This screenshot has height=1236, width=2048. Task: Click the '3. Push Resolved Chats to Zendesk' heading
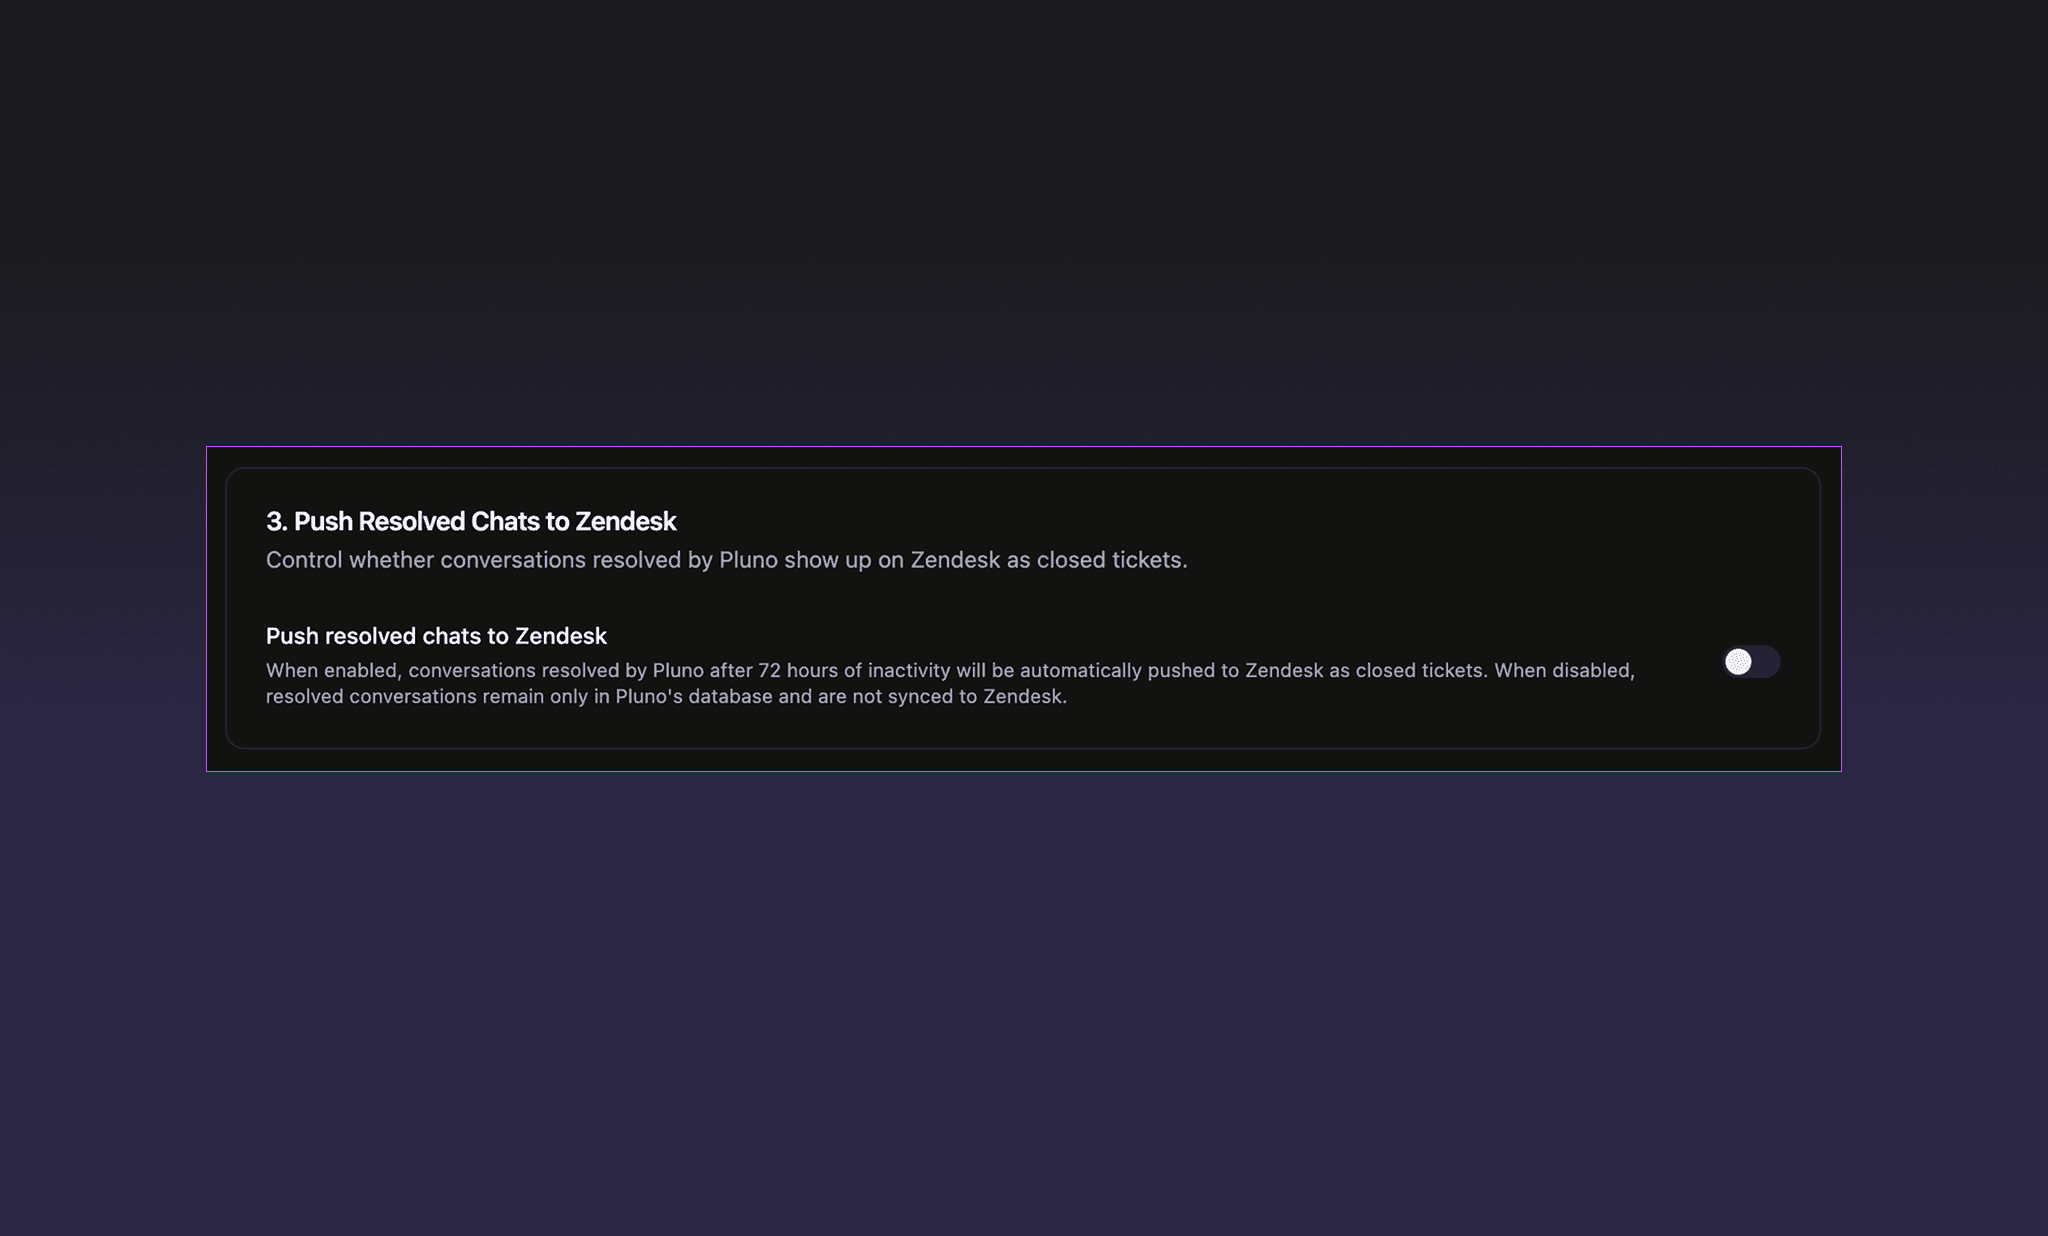click(x=470, y=521)
